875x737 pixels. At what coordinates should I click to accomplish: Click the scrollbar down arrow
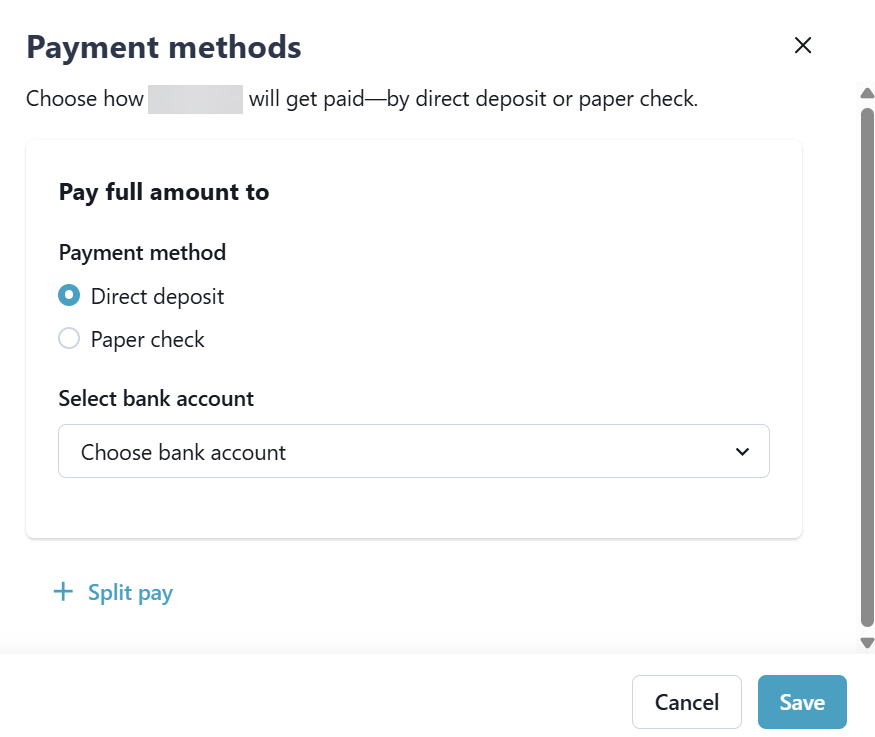pos(867,643)
